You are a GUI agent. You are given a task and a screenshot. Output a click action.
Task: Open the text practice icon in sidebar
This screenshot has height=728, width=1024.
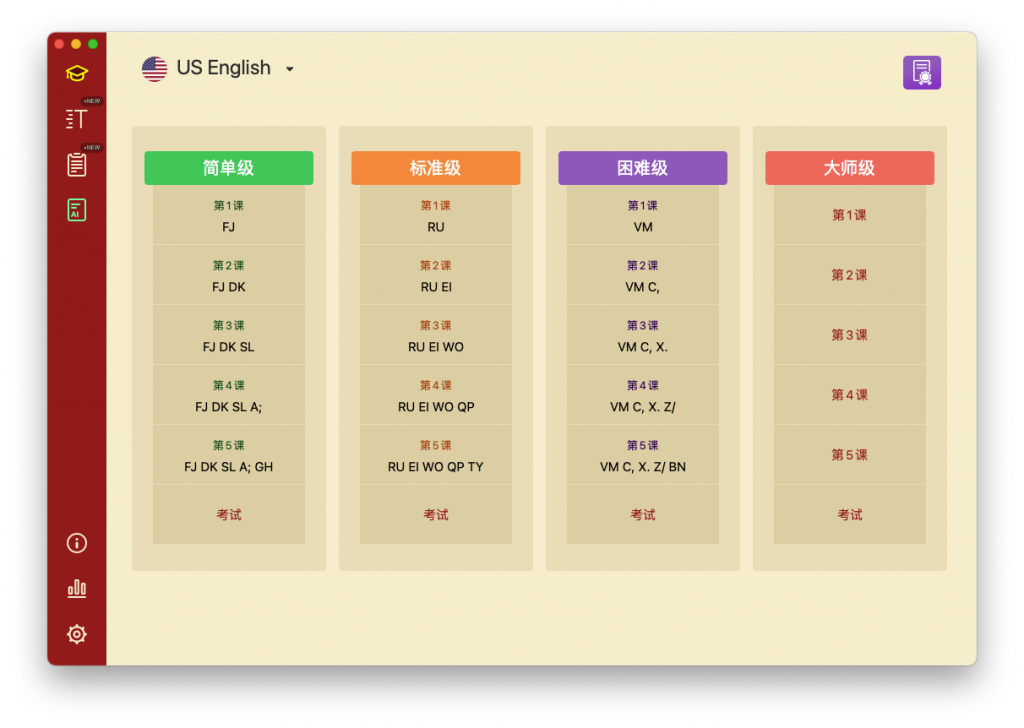[x=76, y=119]
